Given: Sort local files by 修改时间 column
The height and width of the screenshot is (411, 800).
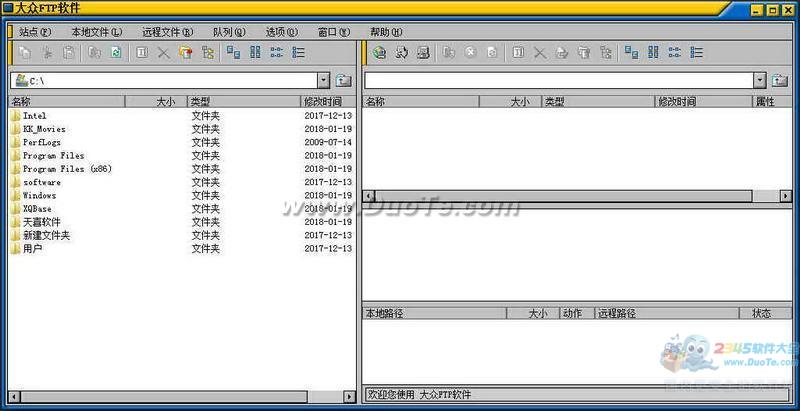Looking at the screenshot, I should [329, 101].
